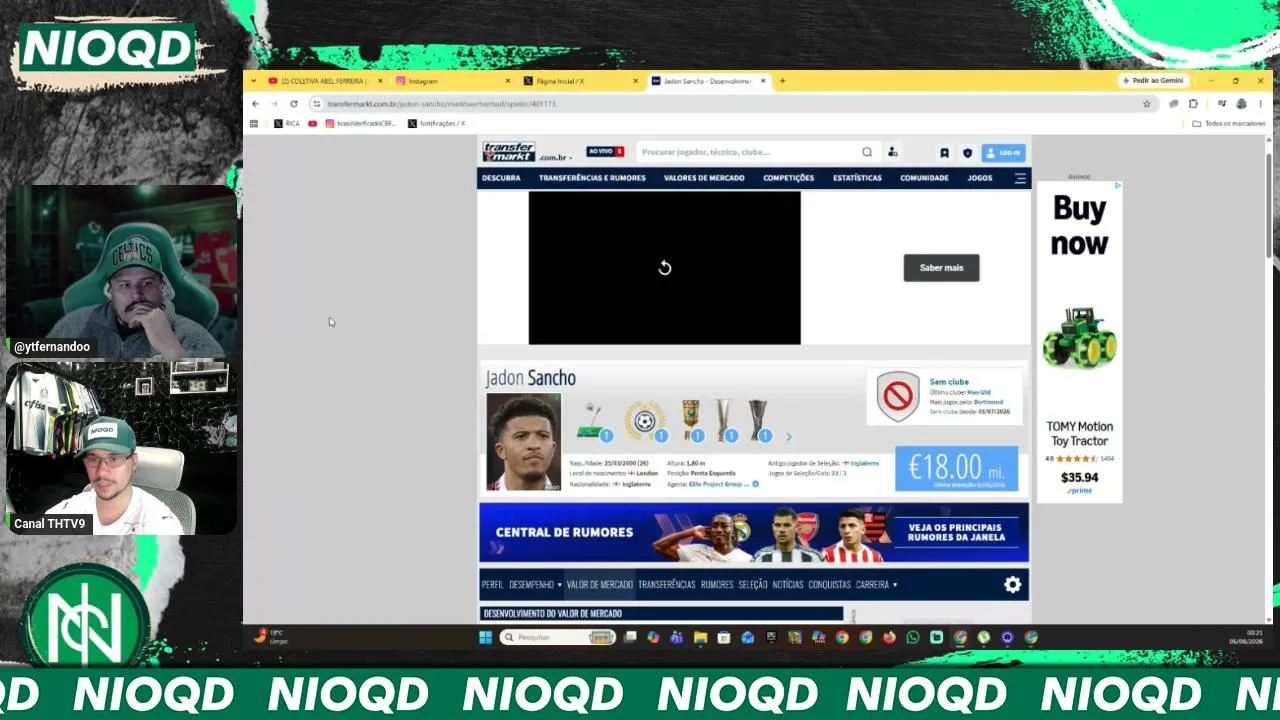Viewport: 1280px width, 720px height.
Task: Click the Sem clube link
Action: 949,382
